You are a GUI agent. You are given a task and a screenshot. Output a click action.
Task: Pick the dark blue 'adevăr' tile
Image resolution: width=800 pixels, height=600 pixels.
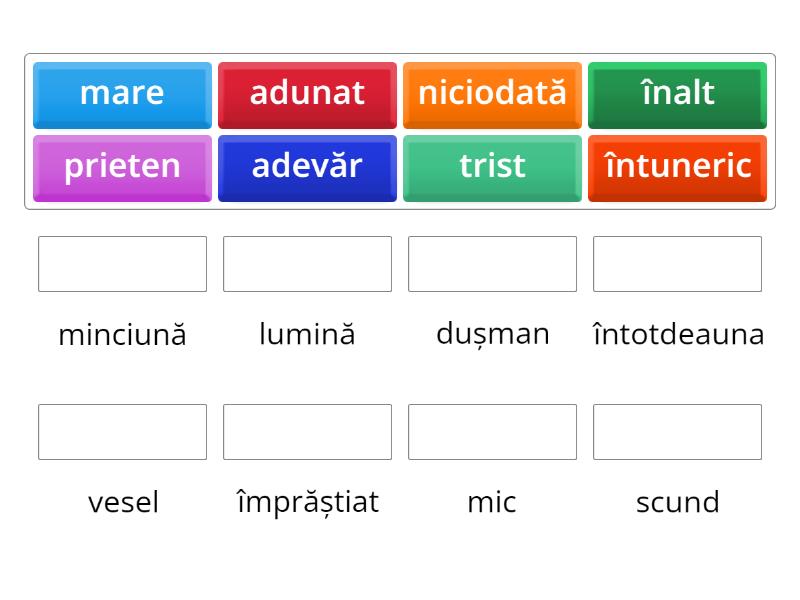click(x=307, y=168)
